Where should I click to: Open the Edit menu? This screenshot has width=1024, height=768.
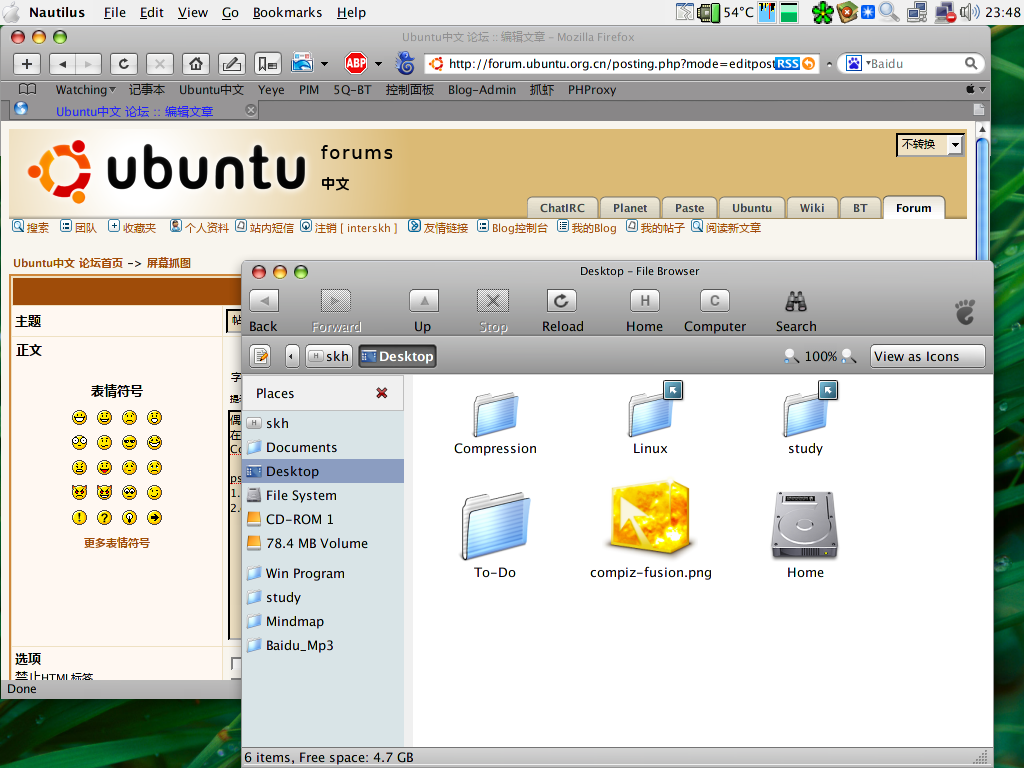tap(152, 12)
